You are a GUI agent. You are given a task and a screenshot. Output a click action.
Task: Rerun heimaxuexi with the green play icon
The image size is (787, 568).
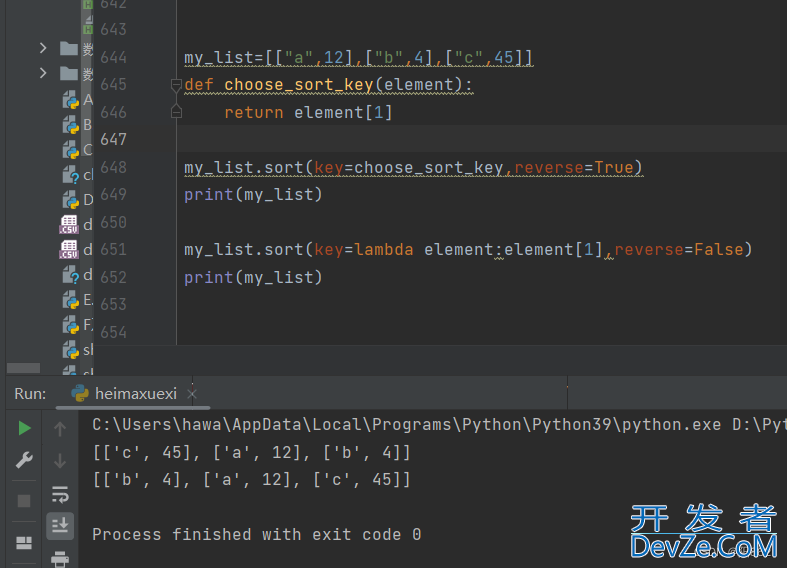pos(24,428)
